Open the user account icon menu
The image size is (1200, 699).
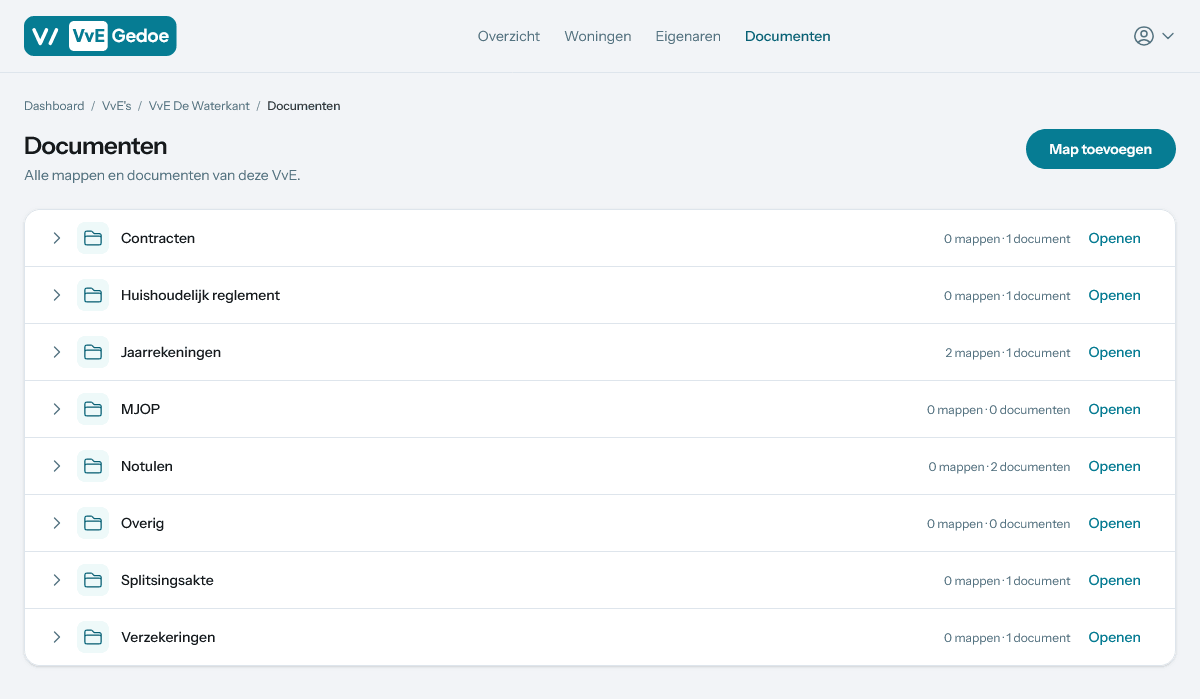(1144, 36)
